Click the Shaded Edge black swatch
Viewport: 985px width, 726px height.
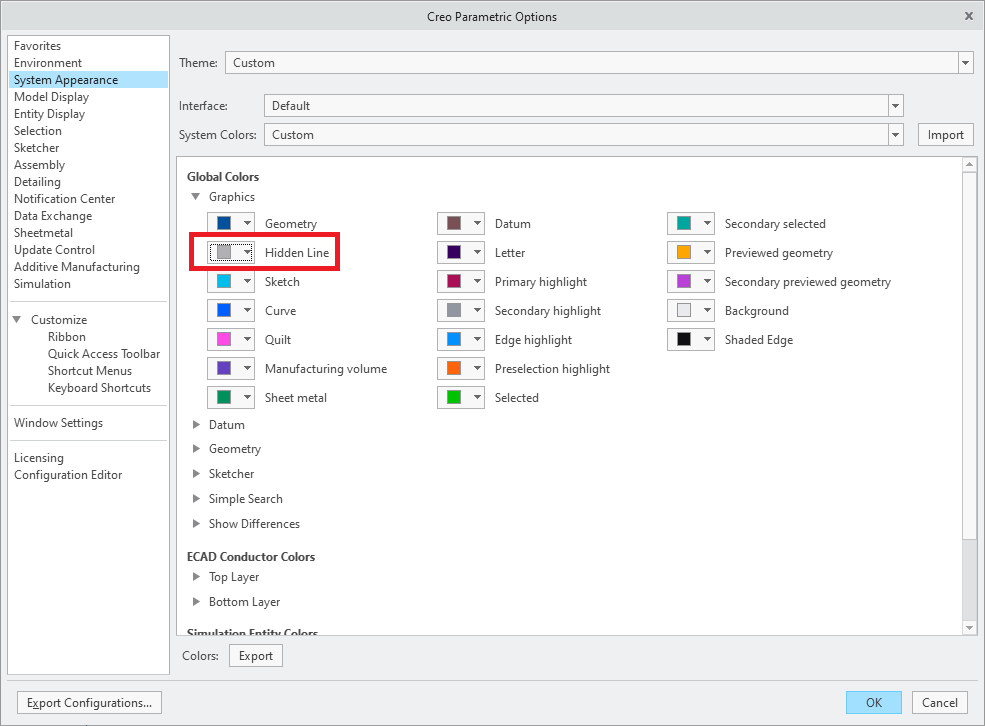(684, 340)
